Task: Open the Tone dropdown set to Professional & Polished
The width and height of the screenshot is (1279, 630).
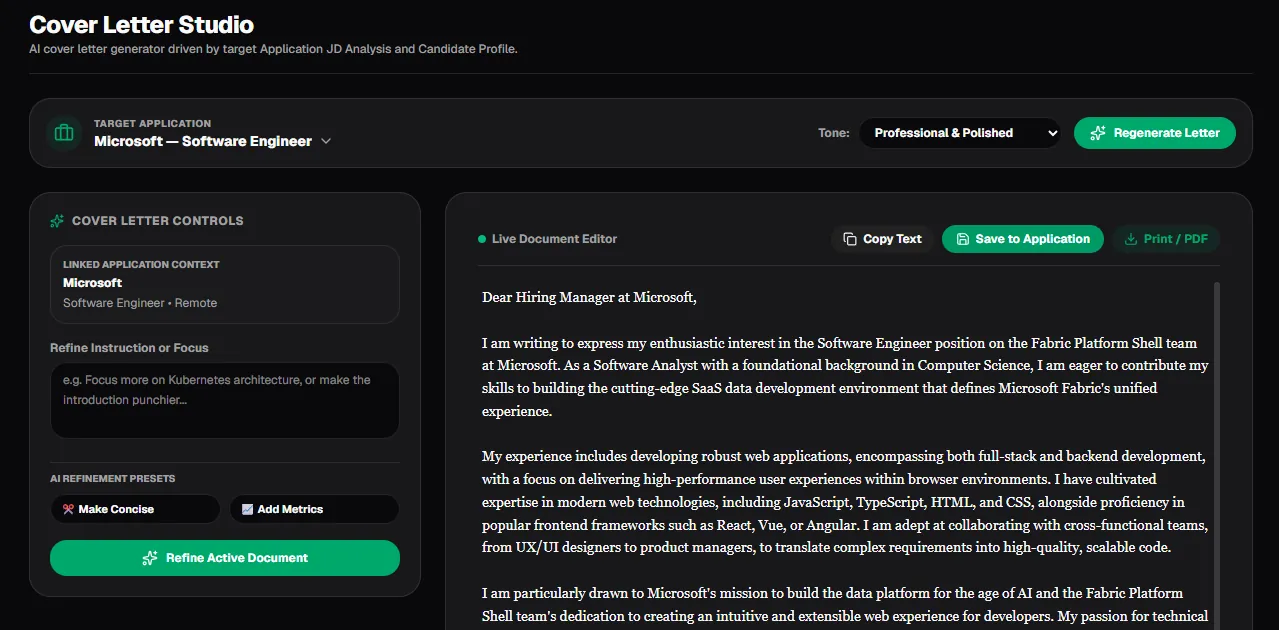Action: click(x=960, y=133)
